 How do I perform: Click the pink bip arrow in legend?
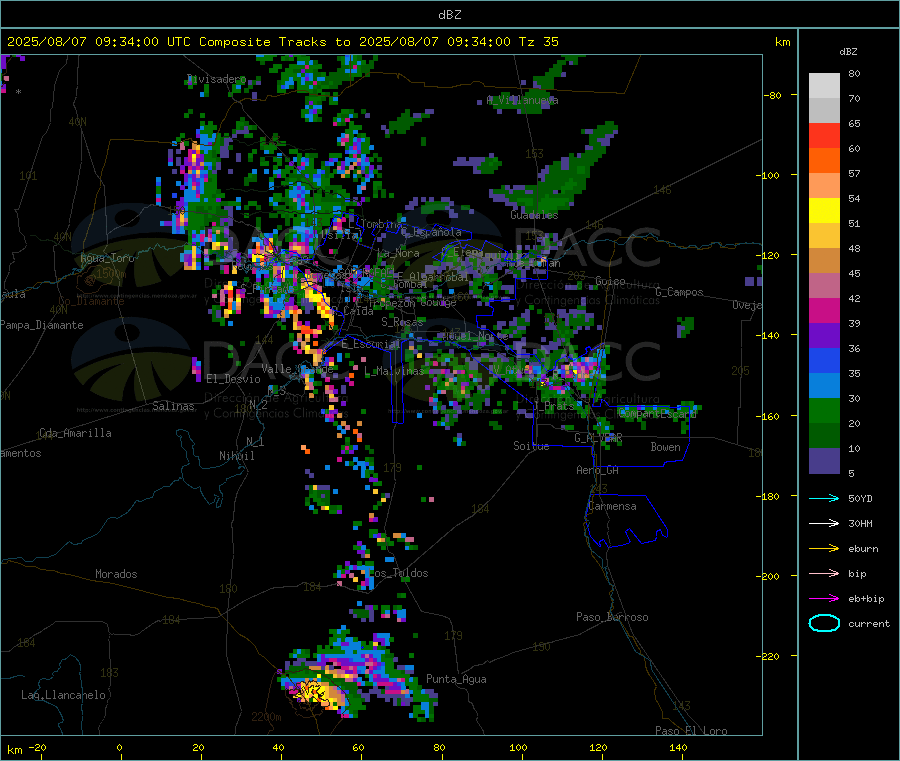[824, 573]
